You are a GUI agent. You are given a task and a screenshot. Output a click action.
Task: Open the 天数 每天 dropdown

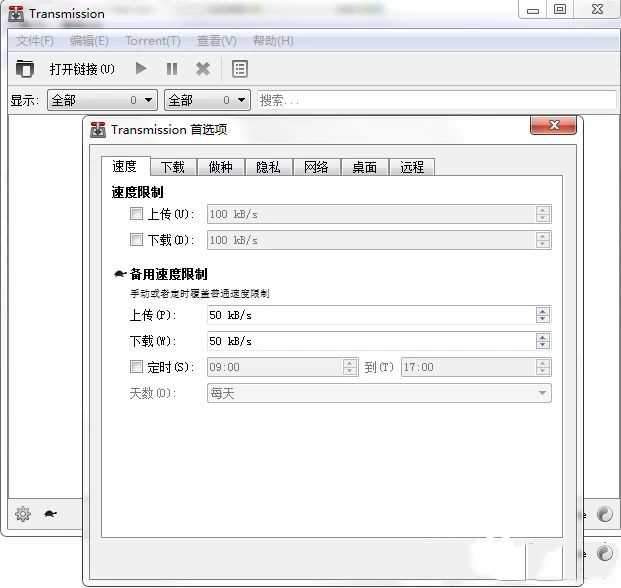point(378,393)
